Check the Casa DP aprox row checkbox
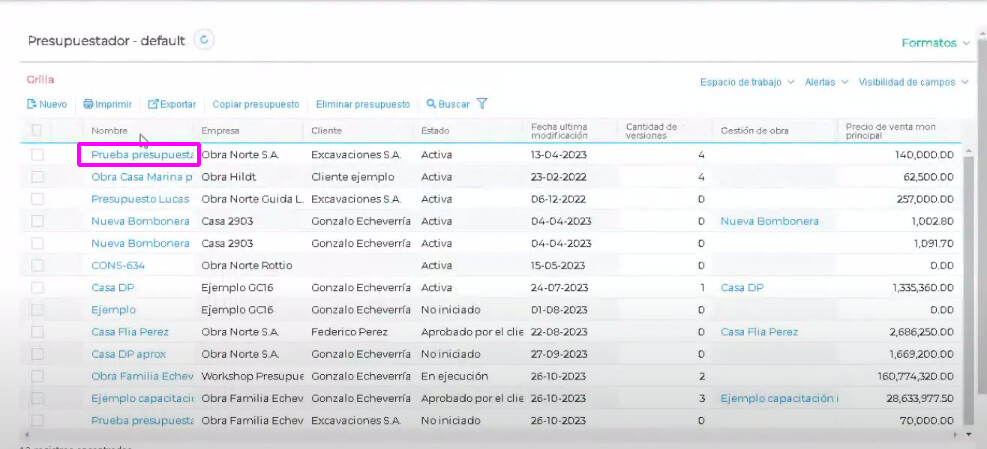This screenshot has height=449, width=987. 37,354
